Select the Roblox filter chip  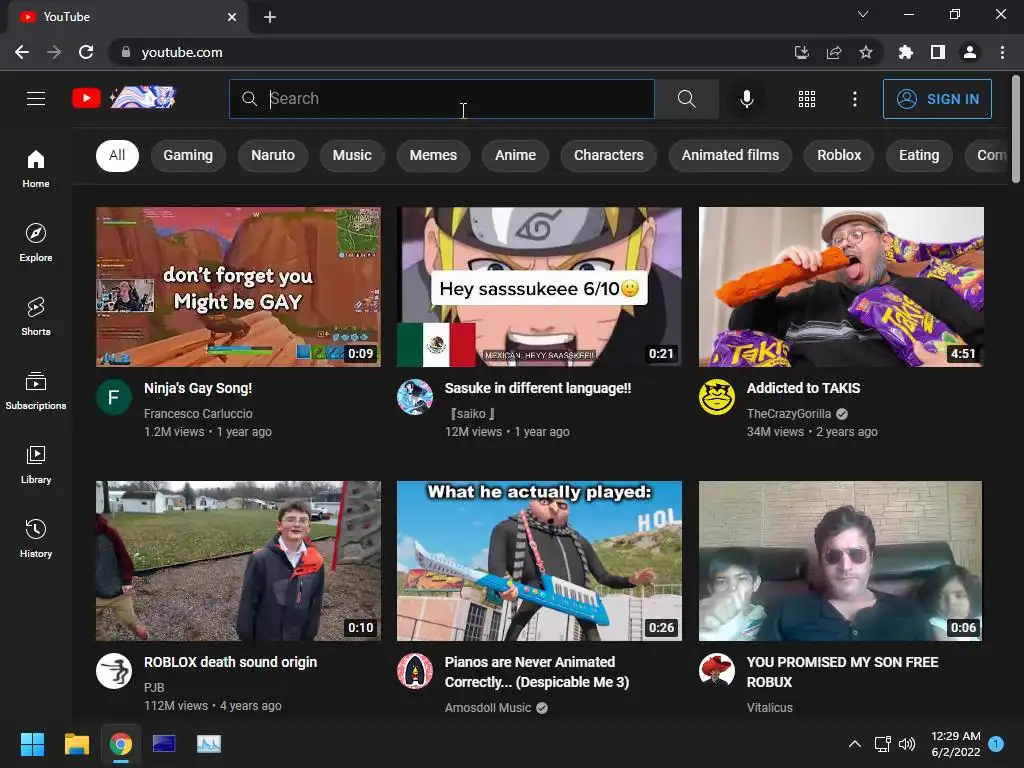tap(839, 155)
